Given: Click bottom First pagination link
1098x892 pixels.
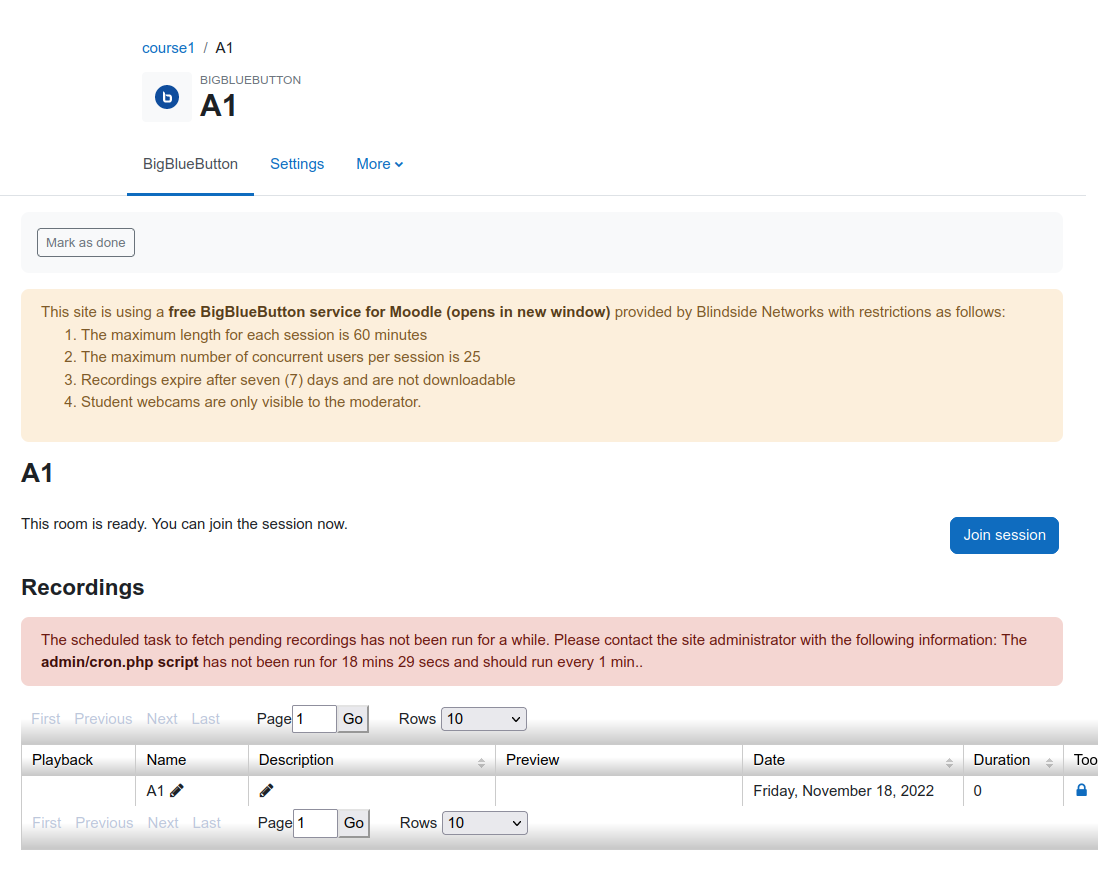Looking at the screenshot, I should [x=46, y=823].
